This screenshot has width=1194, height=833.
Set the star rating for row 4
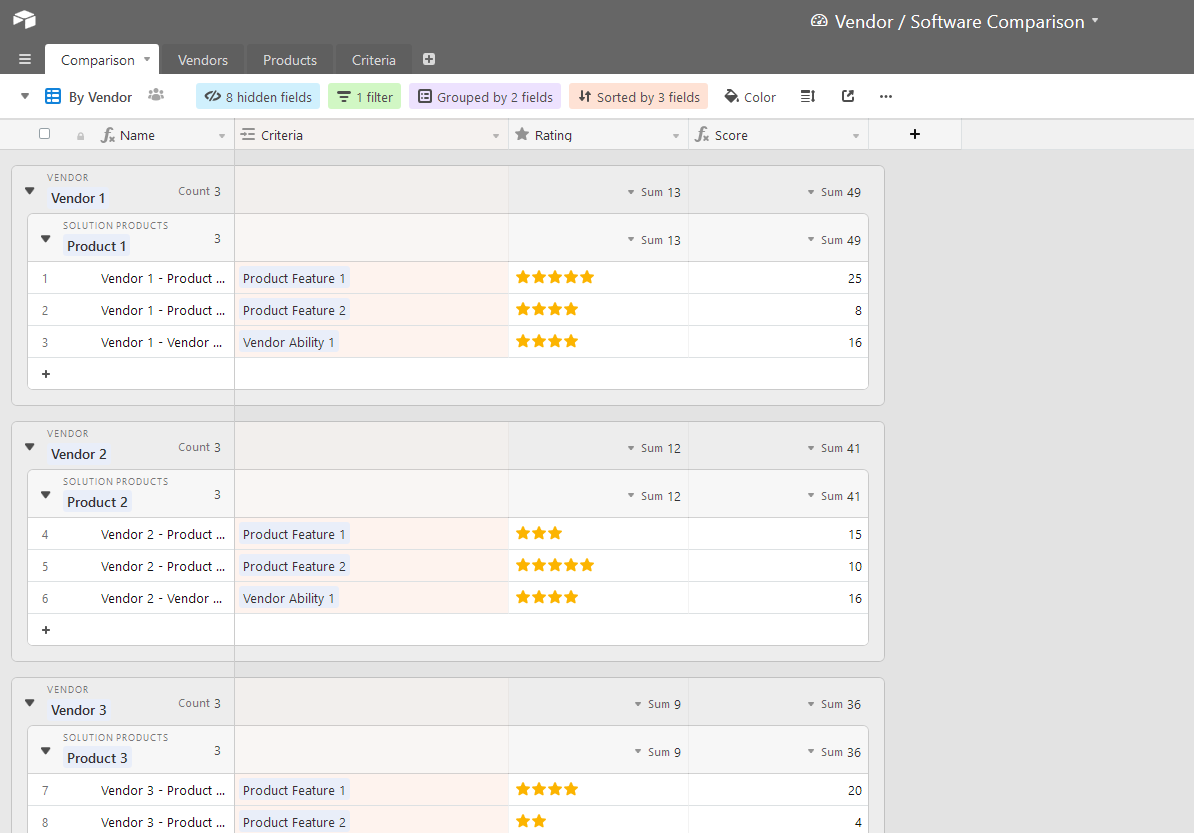coord(555,534)
